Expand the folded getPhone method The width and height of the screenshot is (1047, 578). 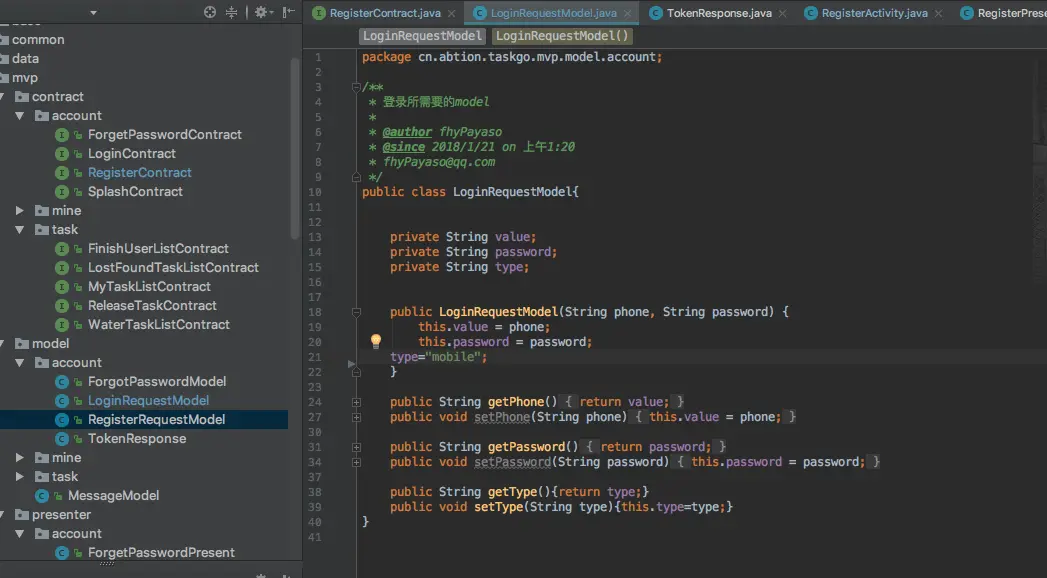click(357, 402)
